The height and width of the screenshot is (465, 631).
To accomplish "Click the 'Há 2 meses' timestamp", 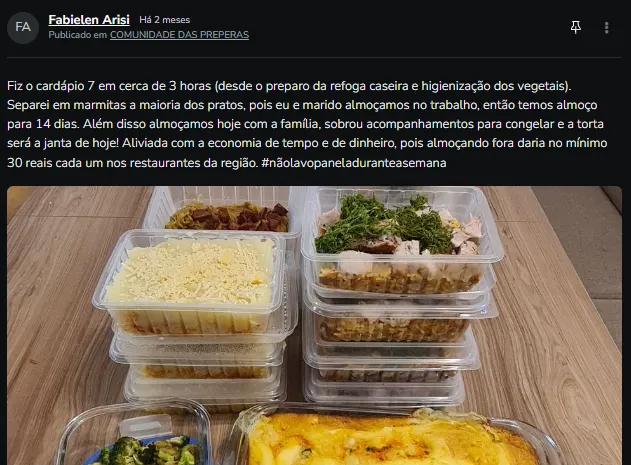I will coord(165,20).
